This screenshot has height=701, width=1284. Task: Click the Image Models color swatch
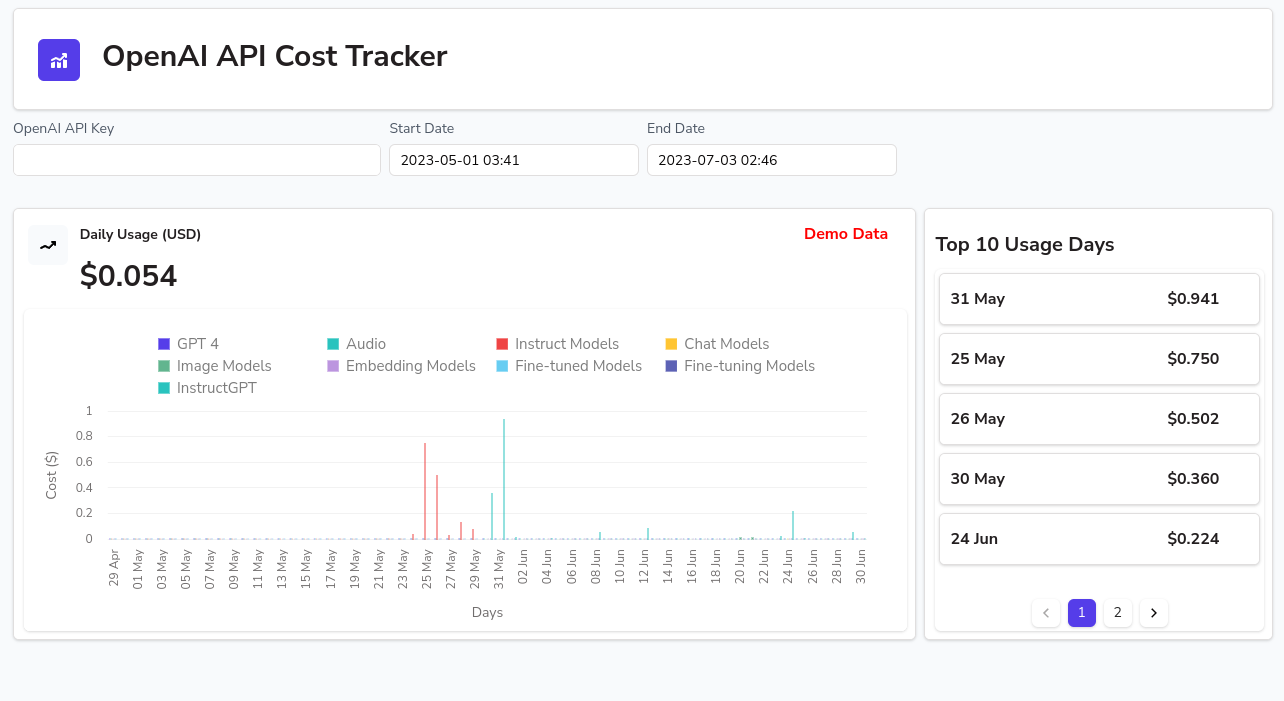point(165,366)
